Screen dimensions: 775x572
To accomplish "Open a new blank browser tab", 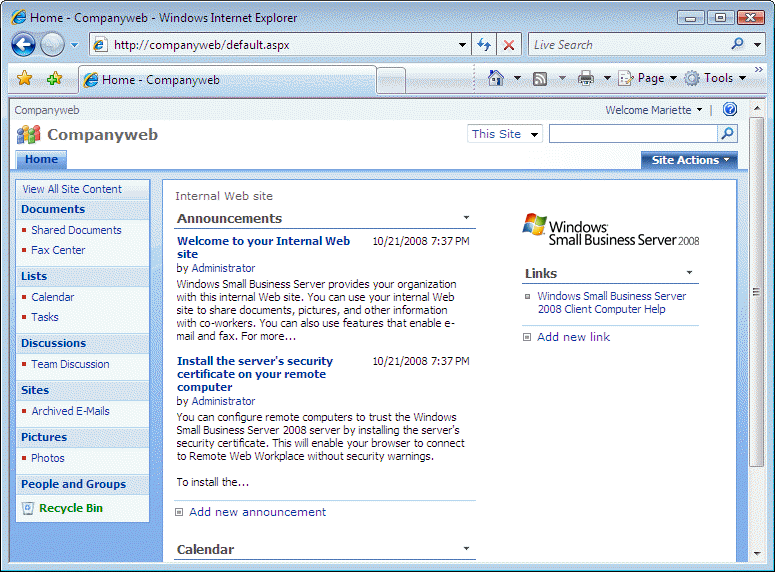I will pyautogui.click(x=391, y=80).
